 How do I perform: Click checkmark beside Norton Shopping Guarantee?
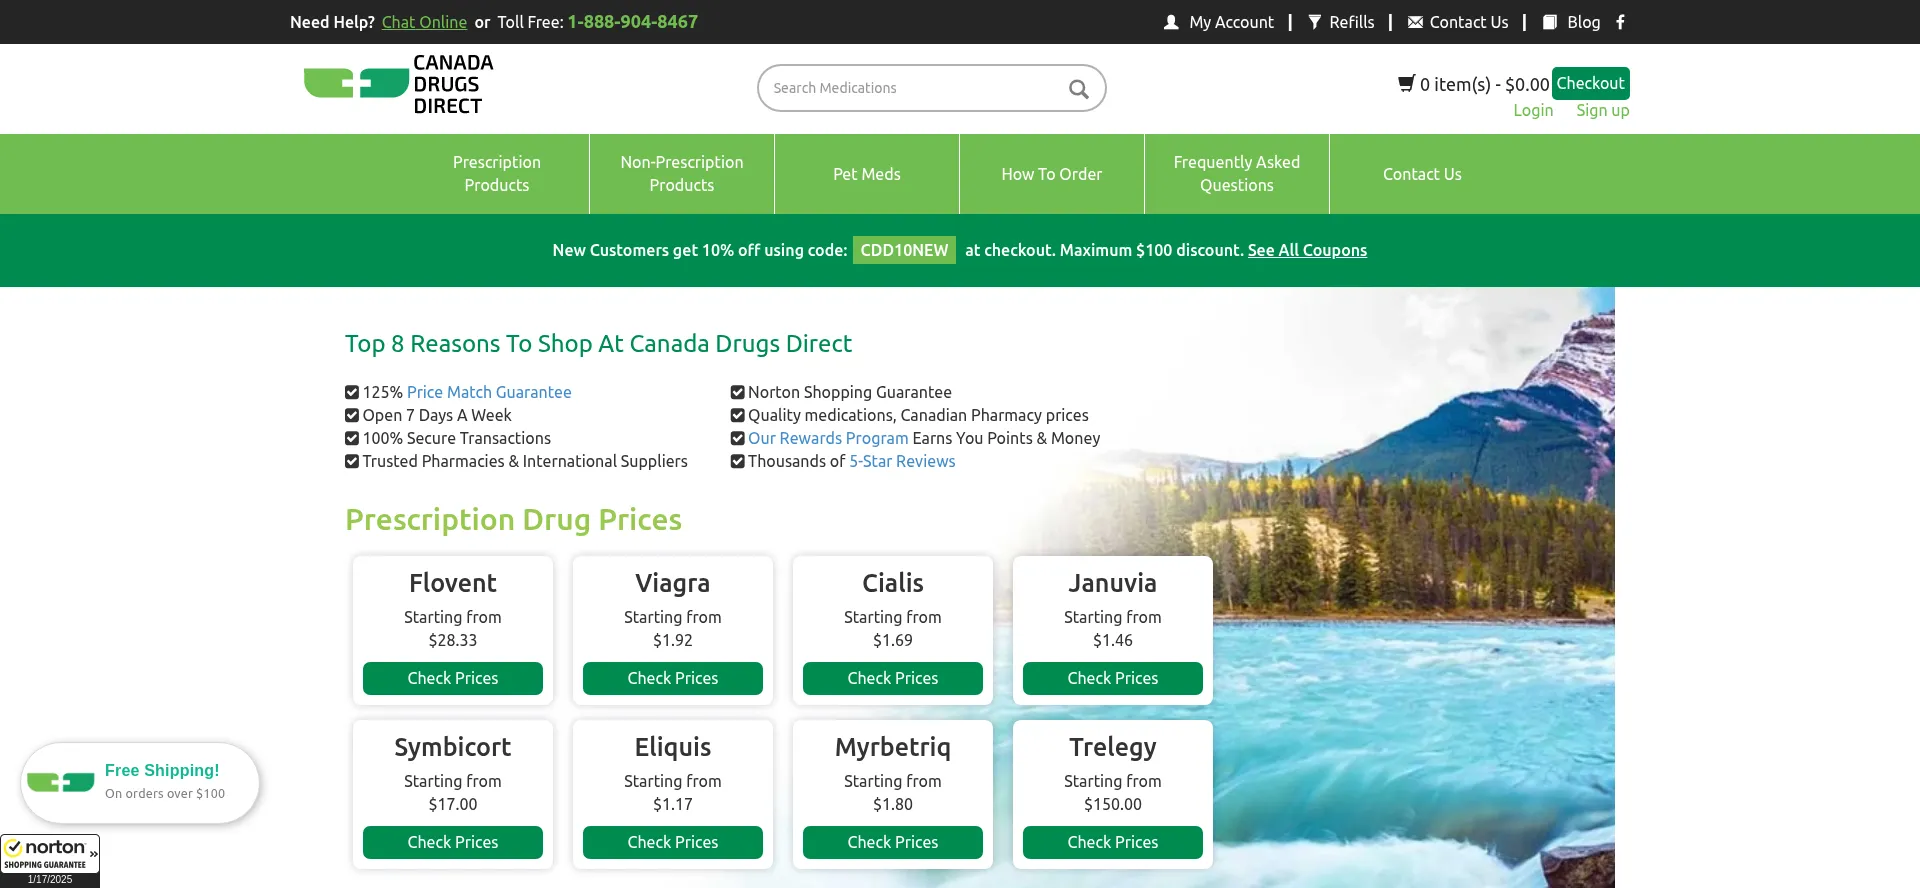pyautogui.click(x=738, y=392)
